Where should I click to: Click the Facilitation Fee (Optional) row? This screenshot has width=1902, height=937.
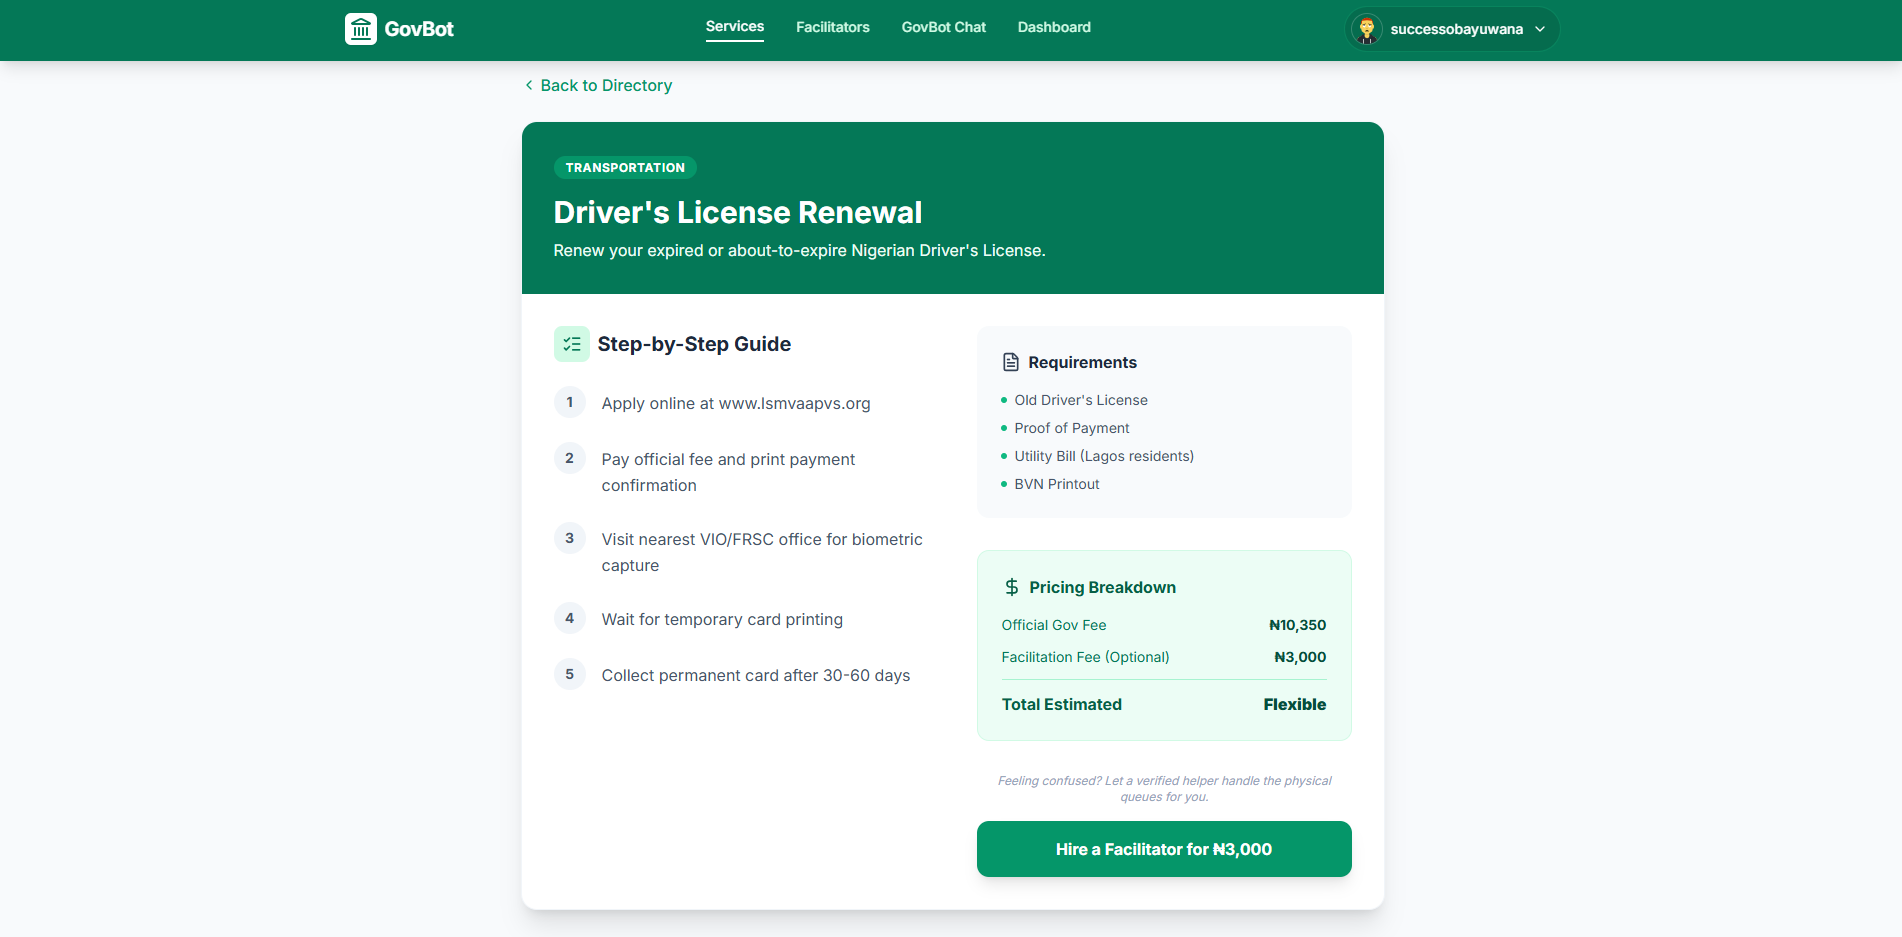pyautogui.click(x=1164, y=657)
